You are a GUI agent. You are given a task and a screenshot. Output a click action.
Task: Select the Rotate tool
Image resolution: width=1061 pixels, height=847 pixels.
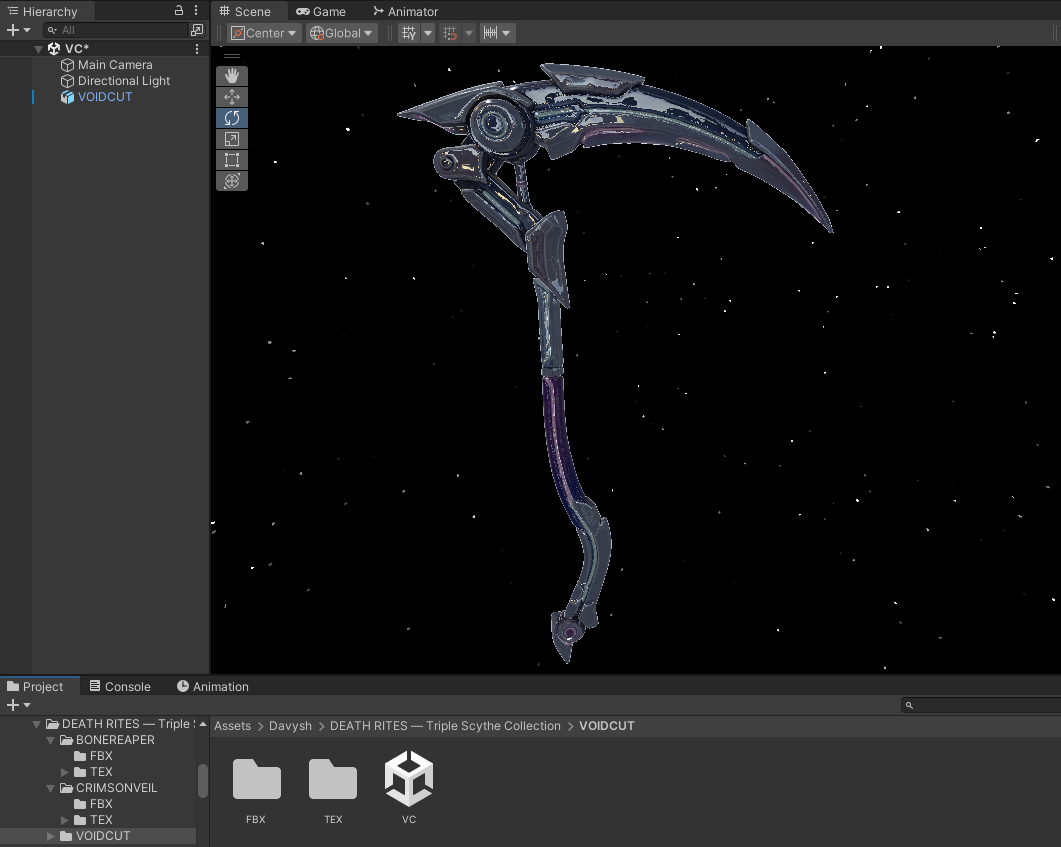click(x=231, y=118)
